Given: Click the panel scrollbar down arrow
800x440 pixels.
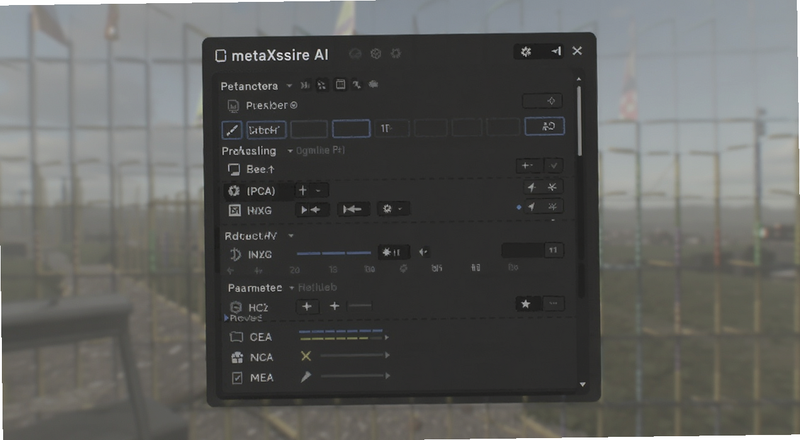Looking at the screenshot, I should click(x=583, y=384).
